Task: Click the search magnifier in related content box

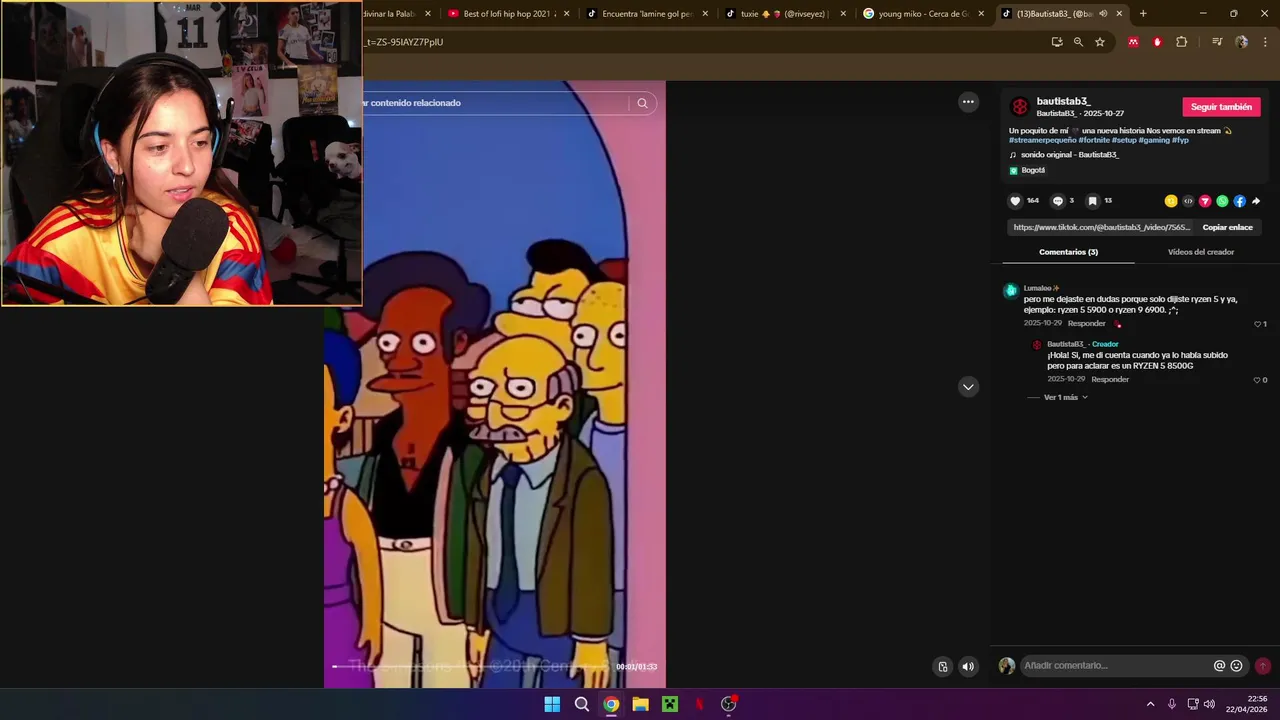Action: [642, 103]
